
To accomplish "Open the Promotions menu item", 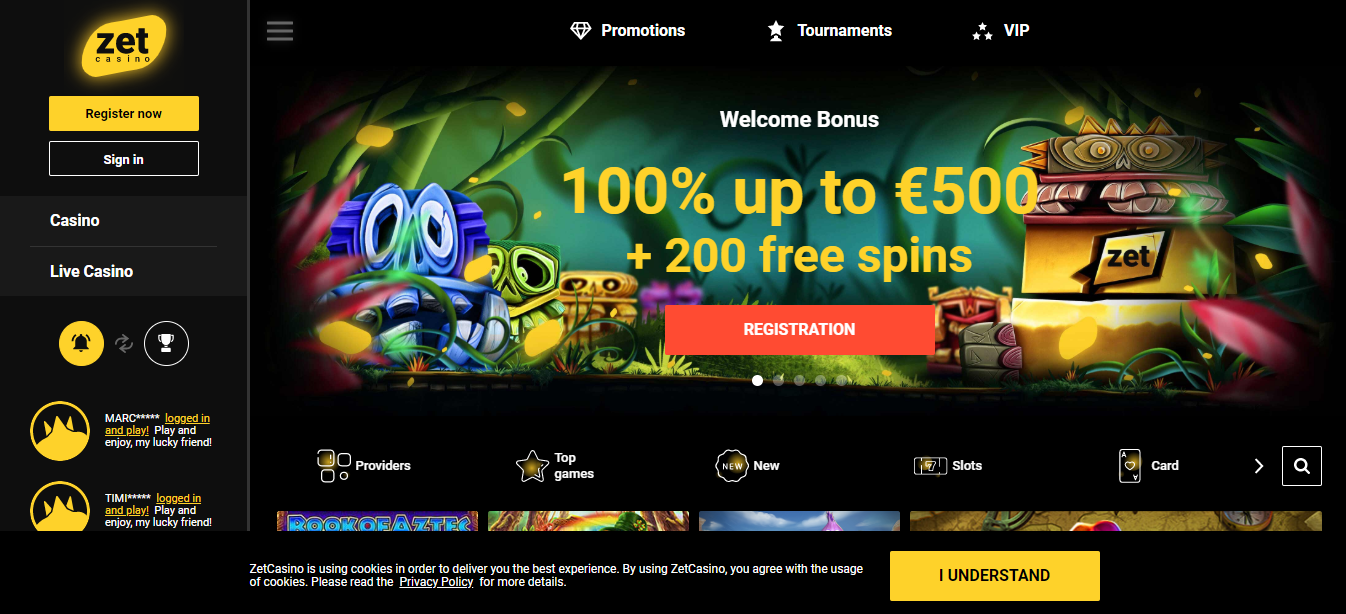I will [628, 31].
